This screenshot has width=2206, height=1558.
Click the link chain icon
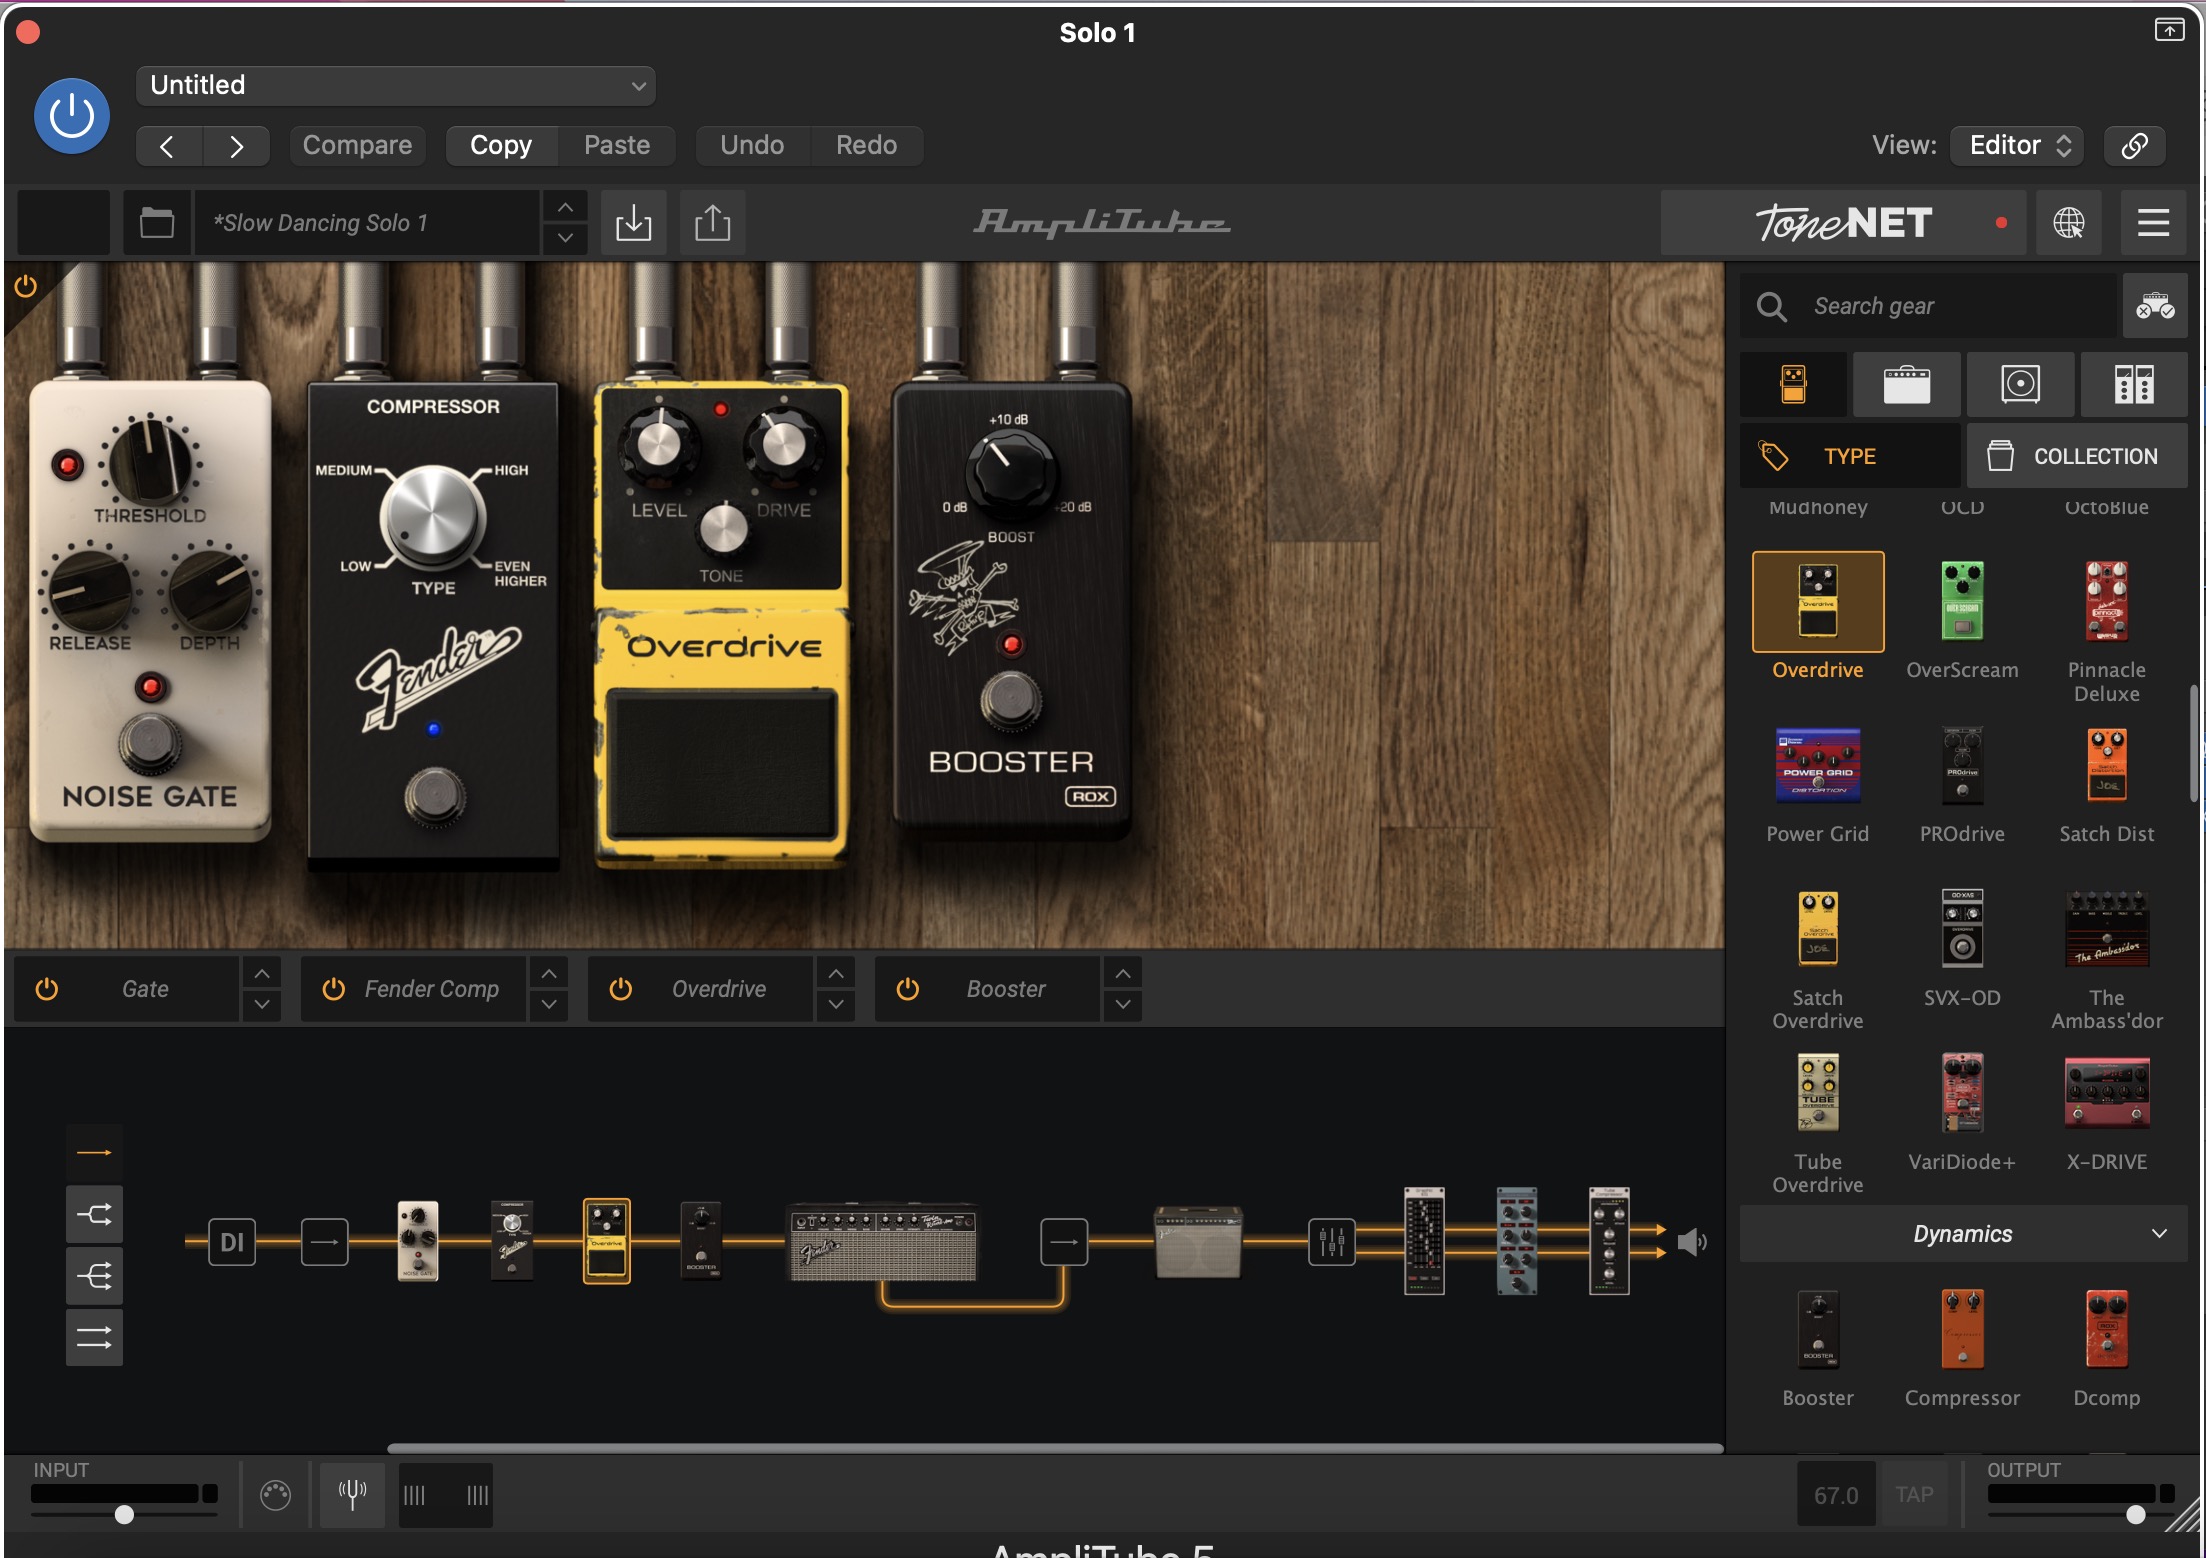pyautogui.click(x=2135, y=145)
